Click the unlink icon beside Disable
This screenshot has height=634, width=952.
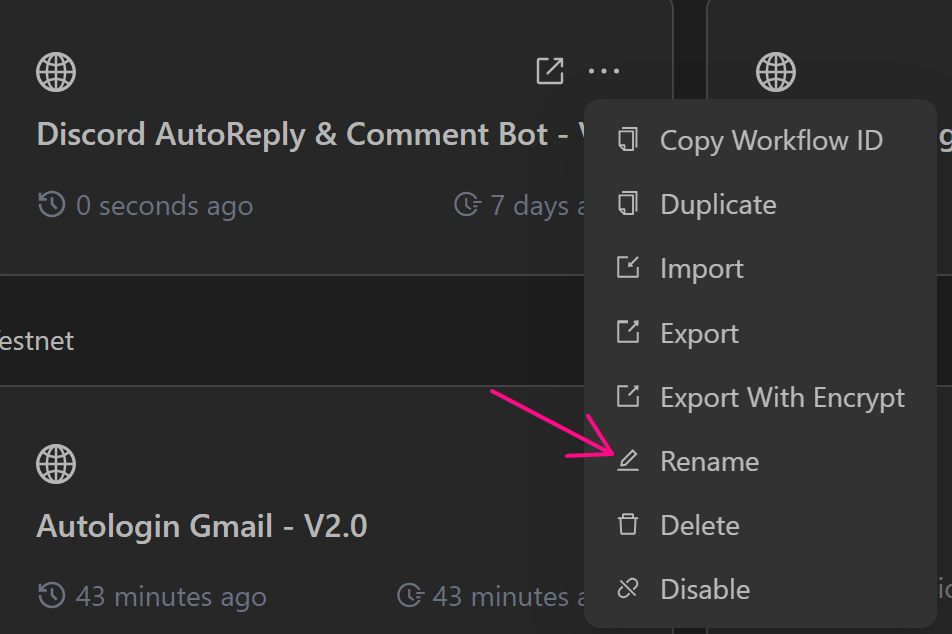[x=628, y=589]
